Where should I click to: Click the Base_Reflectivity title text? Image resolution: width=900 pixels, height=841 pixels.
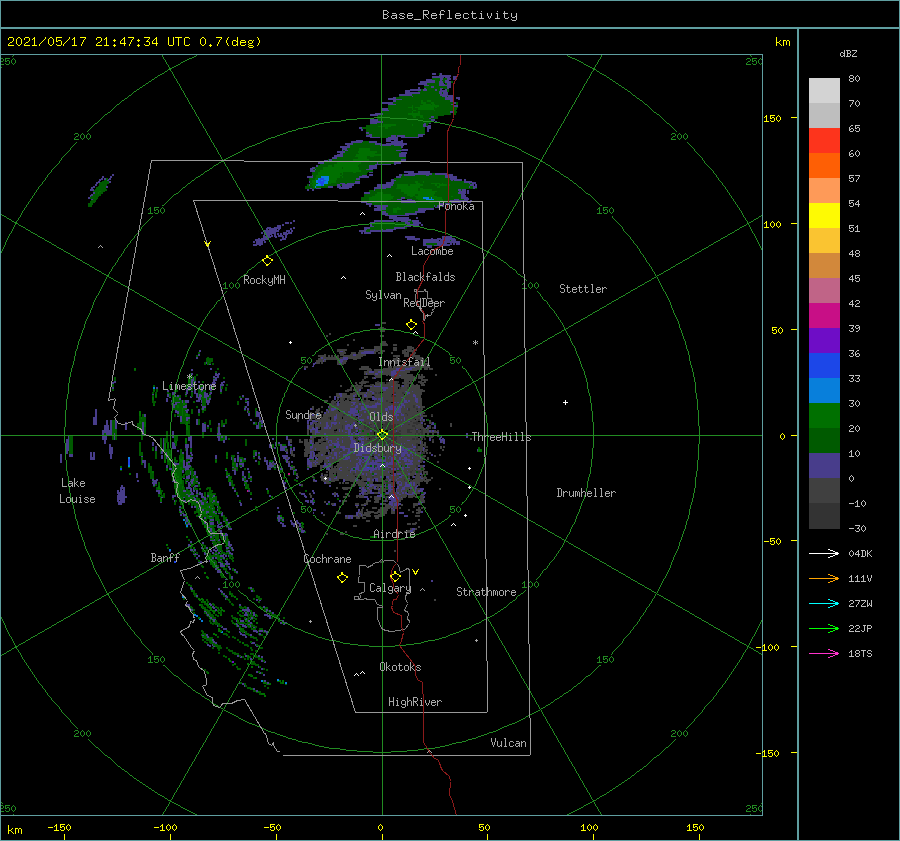pos(450,15)
